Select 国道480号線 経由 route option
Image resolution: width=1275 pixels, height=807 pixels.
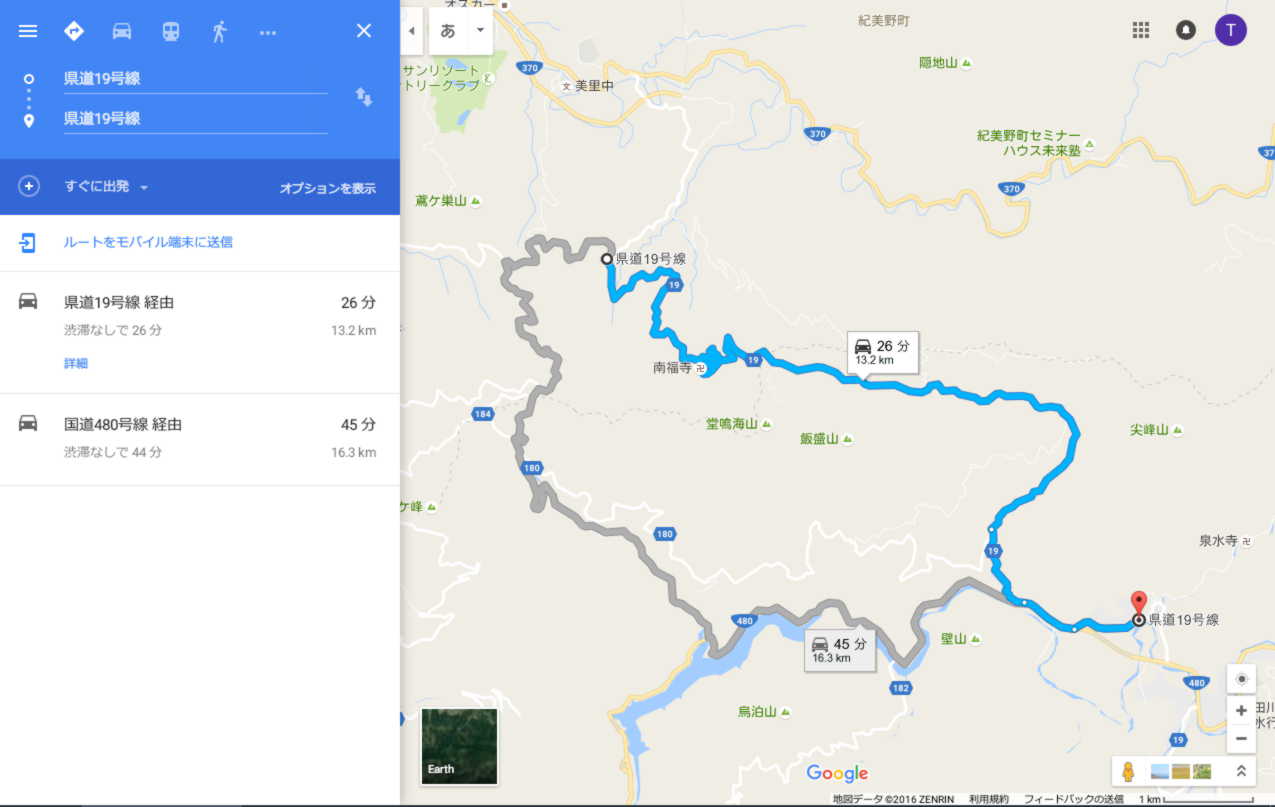(x=200, y=439)
